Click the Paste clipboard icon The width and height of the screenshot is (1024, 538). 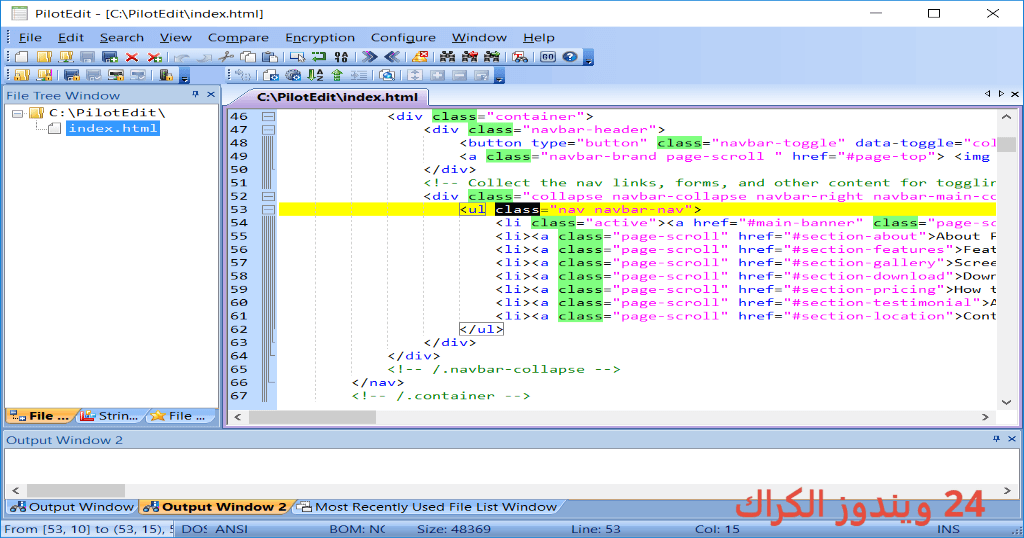tap(270, 57)
